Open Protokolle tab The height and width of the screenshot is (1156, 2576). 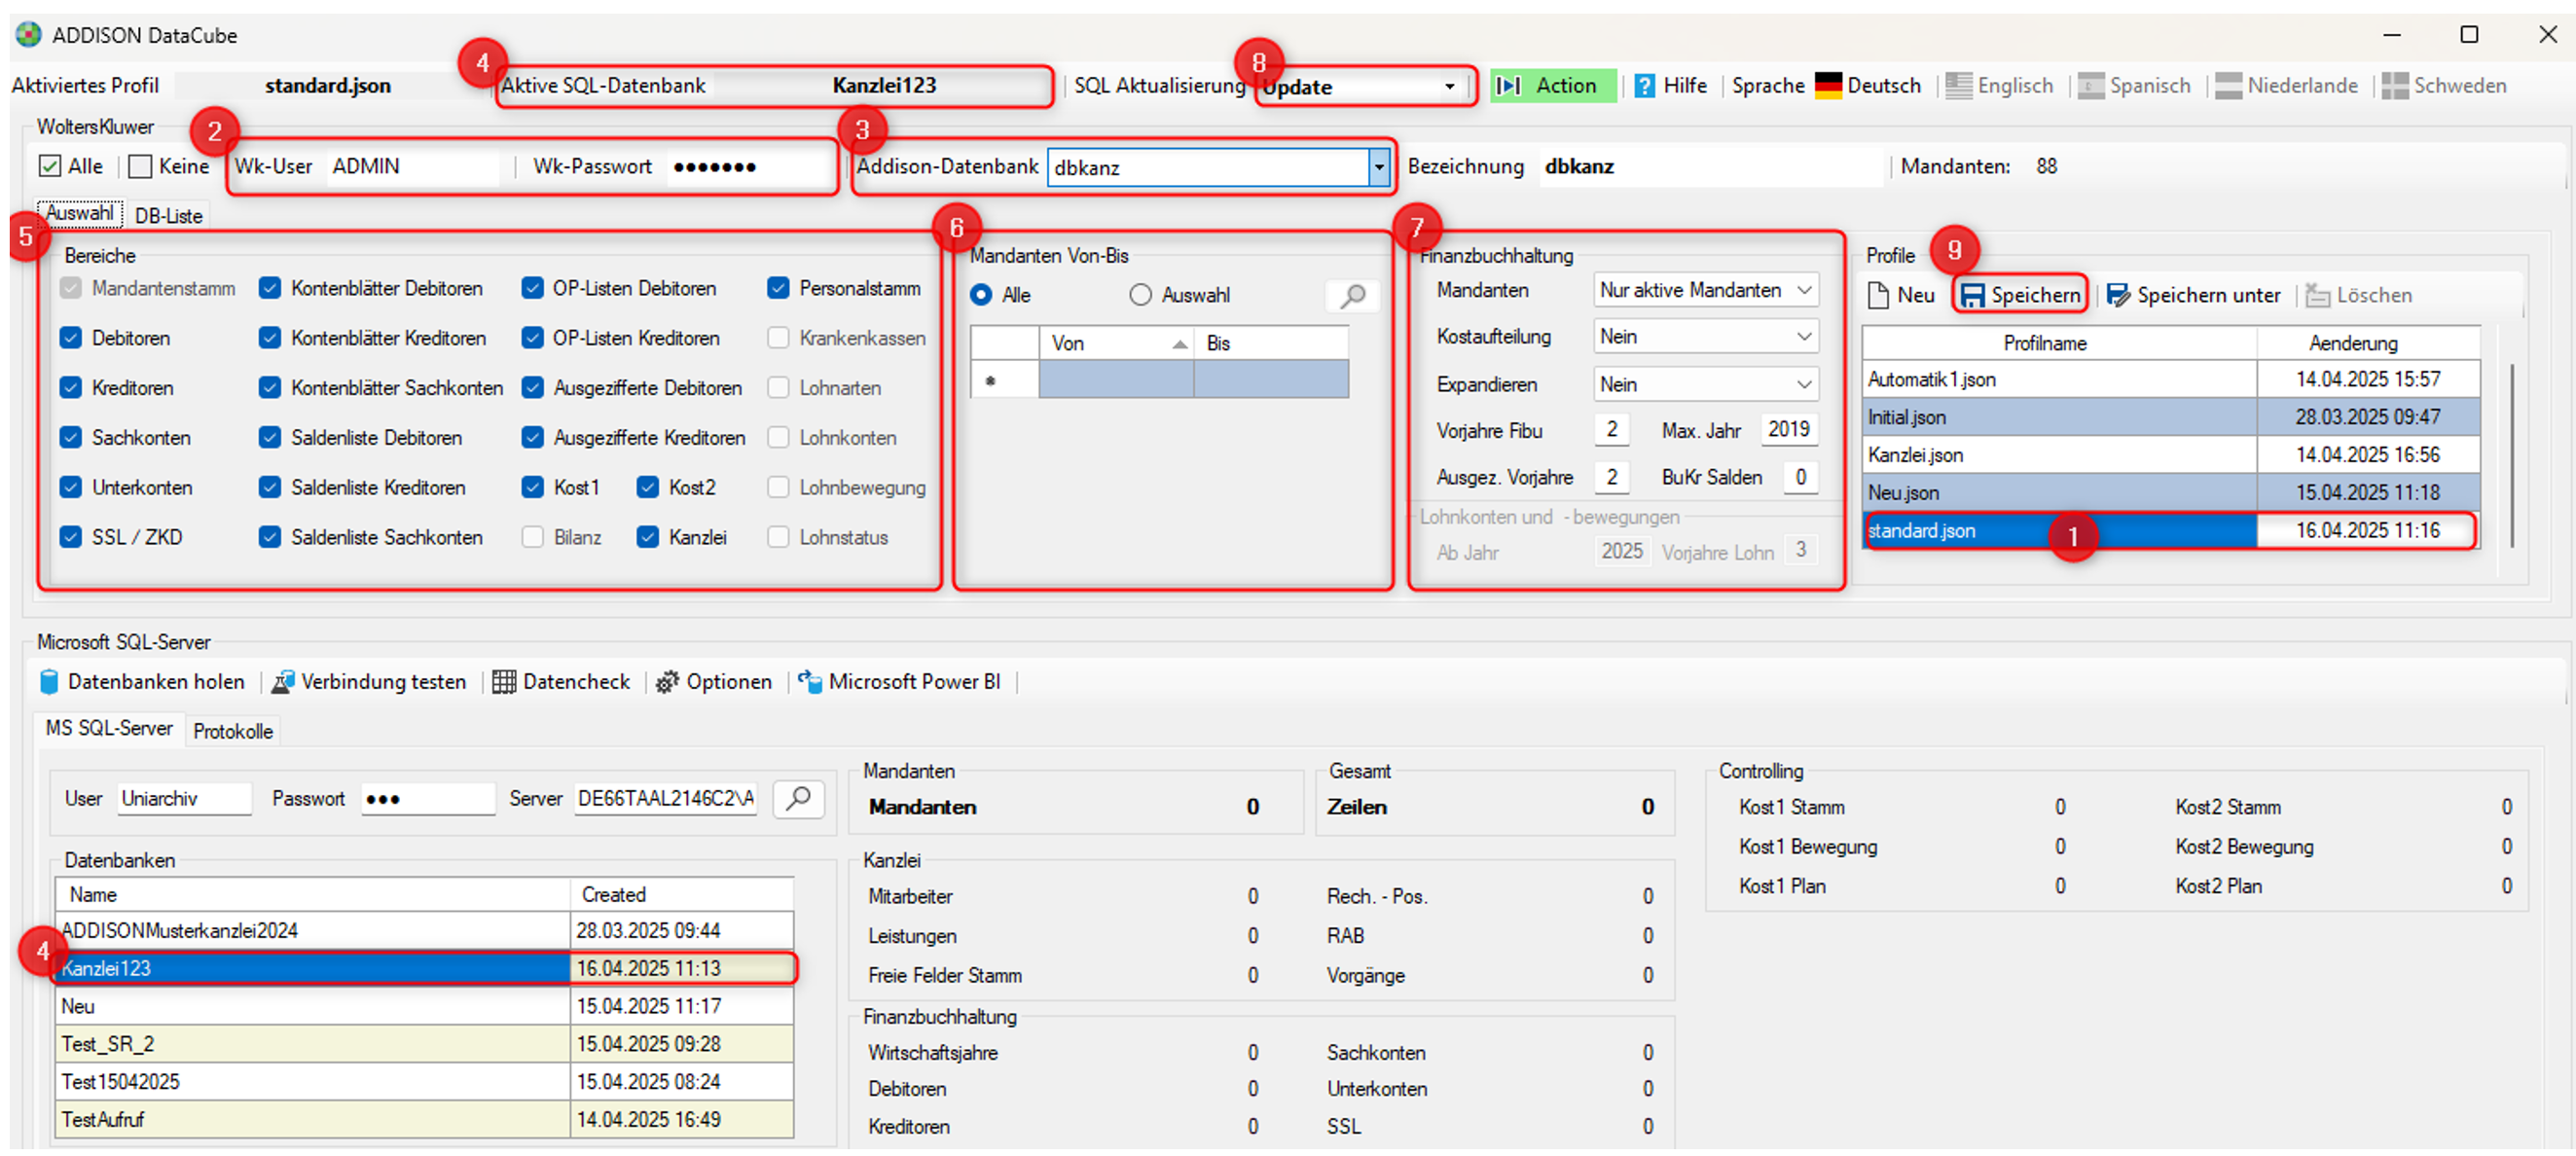click(233, 732)
